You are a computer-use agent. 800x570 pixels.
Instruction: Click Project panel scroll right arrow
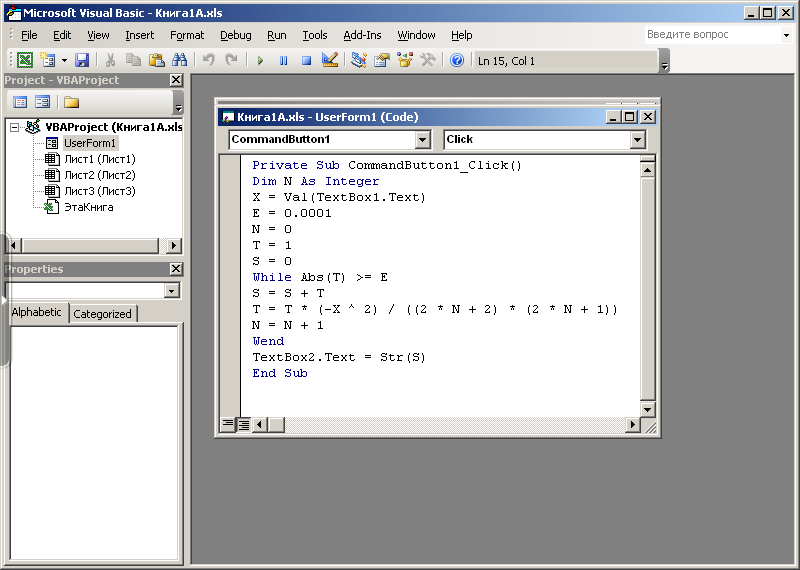(x=174, y=245)
